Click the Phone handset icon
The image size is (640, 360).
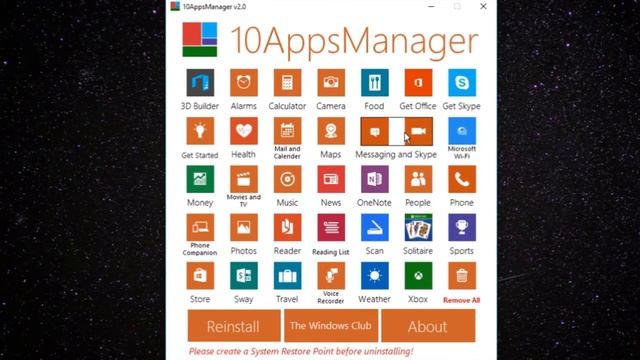pos(462,179)
